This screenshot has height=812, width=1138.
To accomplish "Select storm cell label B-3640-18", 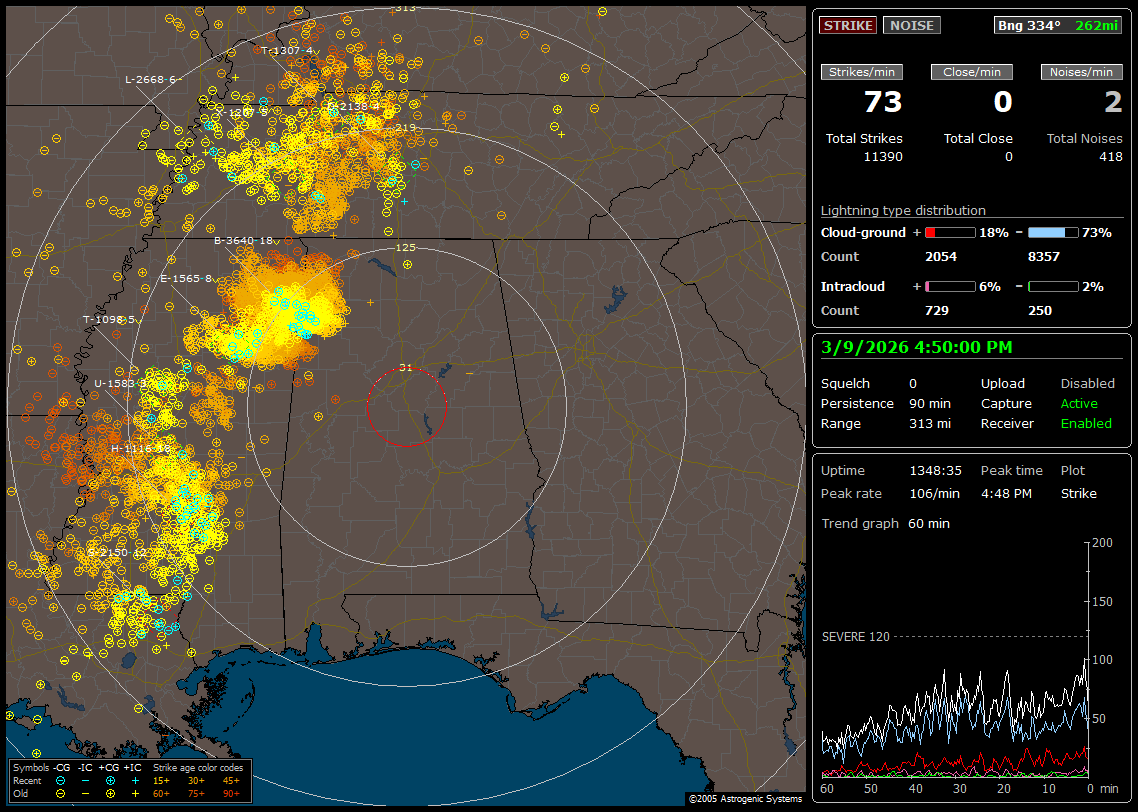I will click(243, 241).
